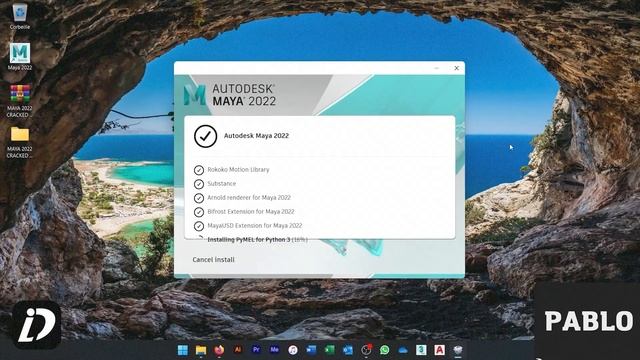Select the running installer icon in the taskbar
Screen dimensions: 640x360
click(458, 350)
